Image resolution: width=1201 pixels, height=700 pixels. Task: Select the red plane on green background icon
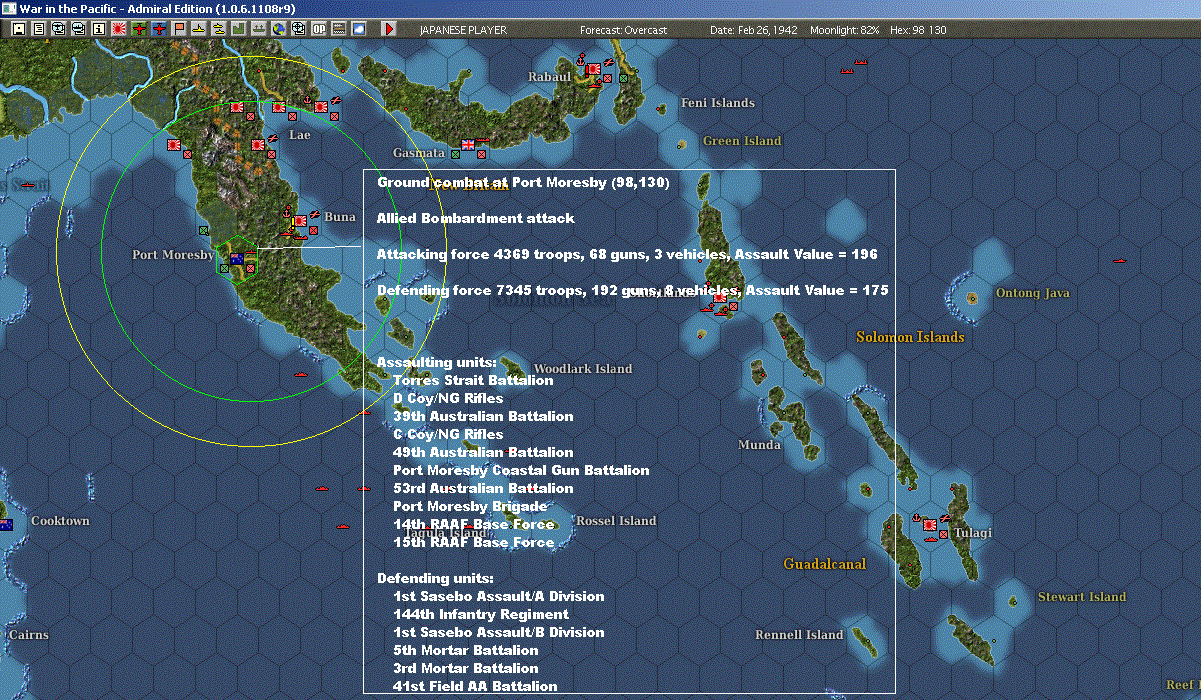click(139, 29)
